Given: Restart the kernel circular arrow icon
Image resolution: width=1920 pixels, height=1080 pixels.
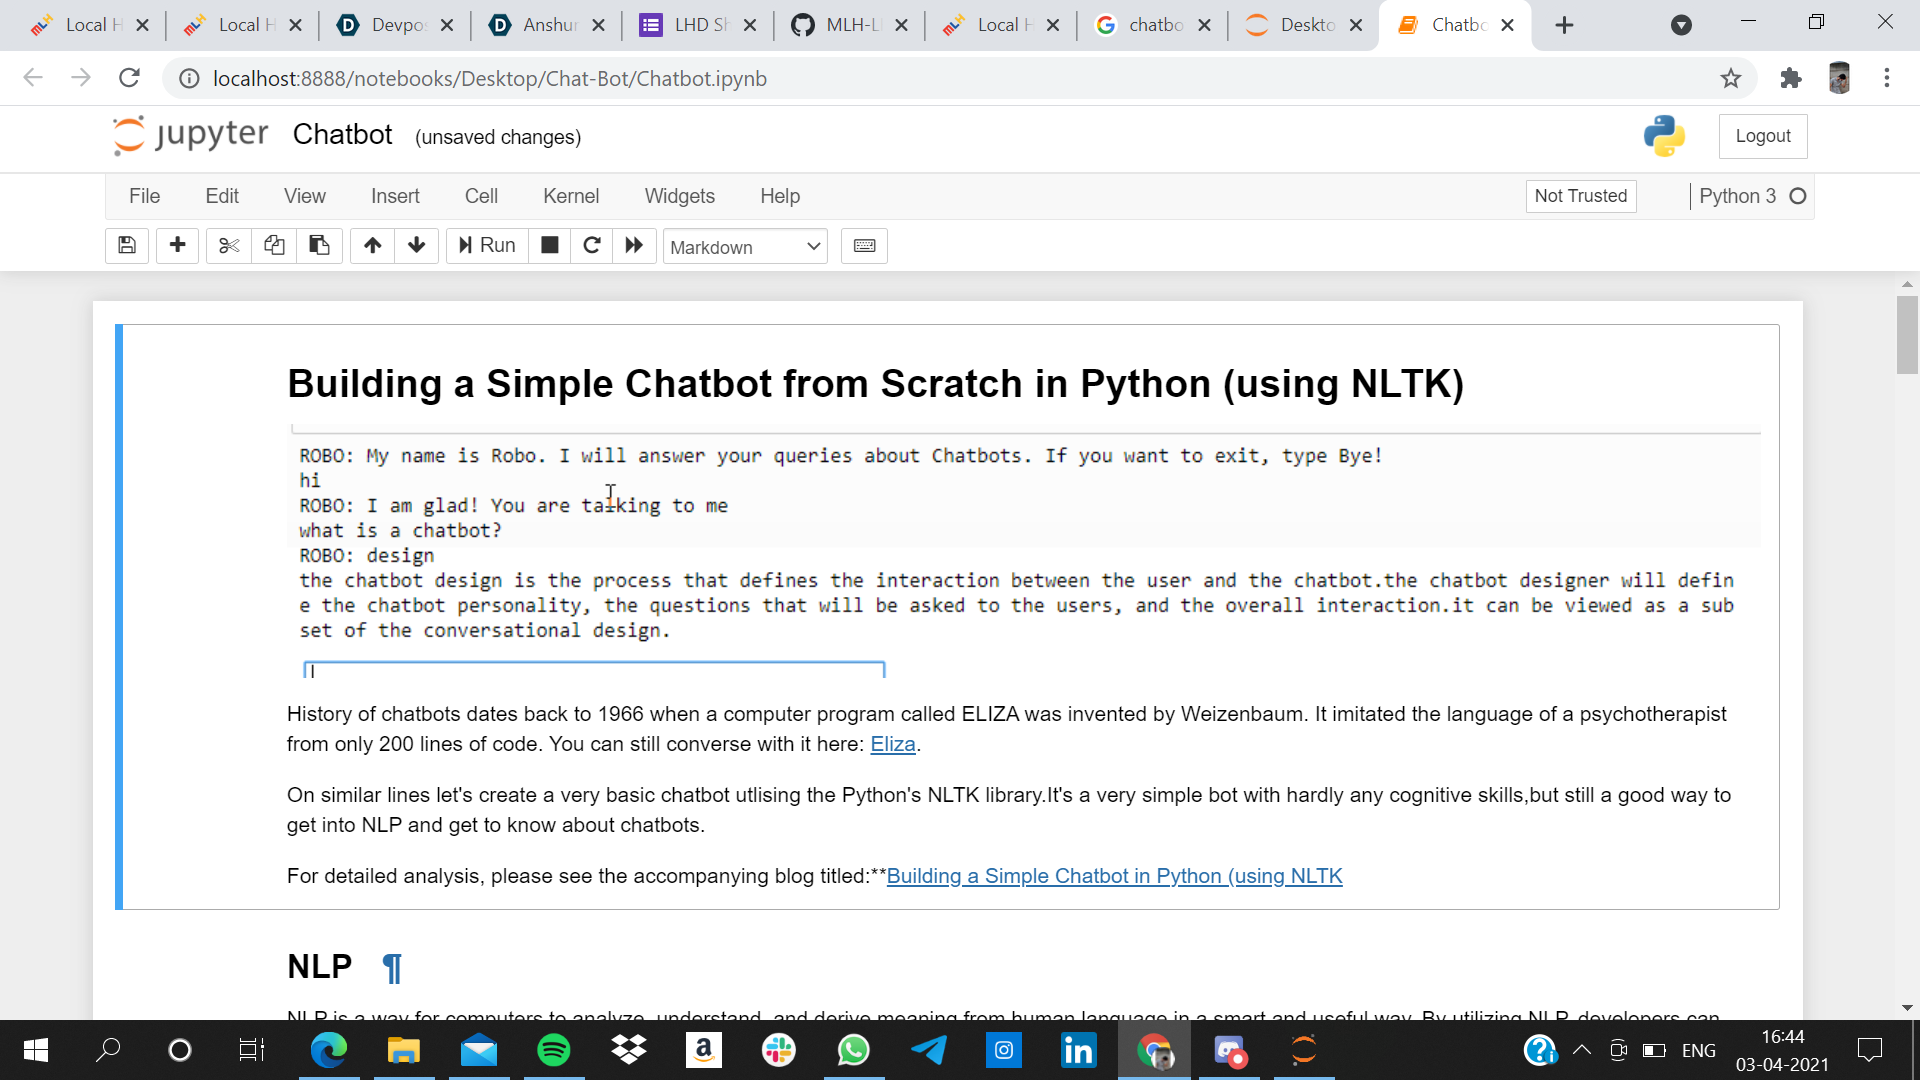Looking at the screenshot, I should [592, 246].
